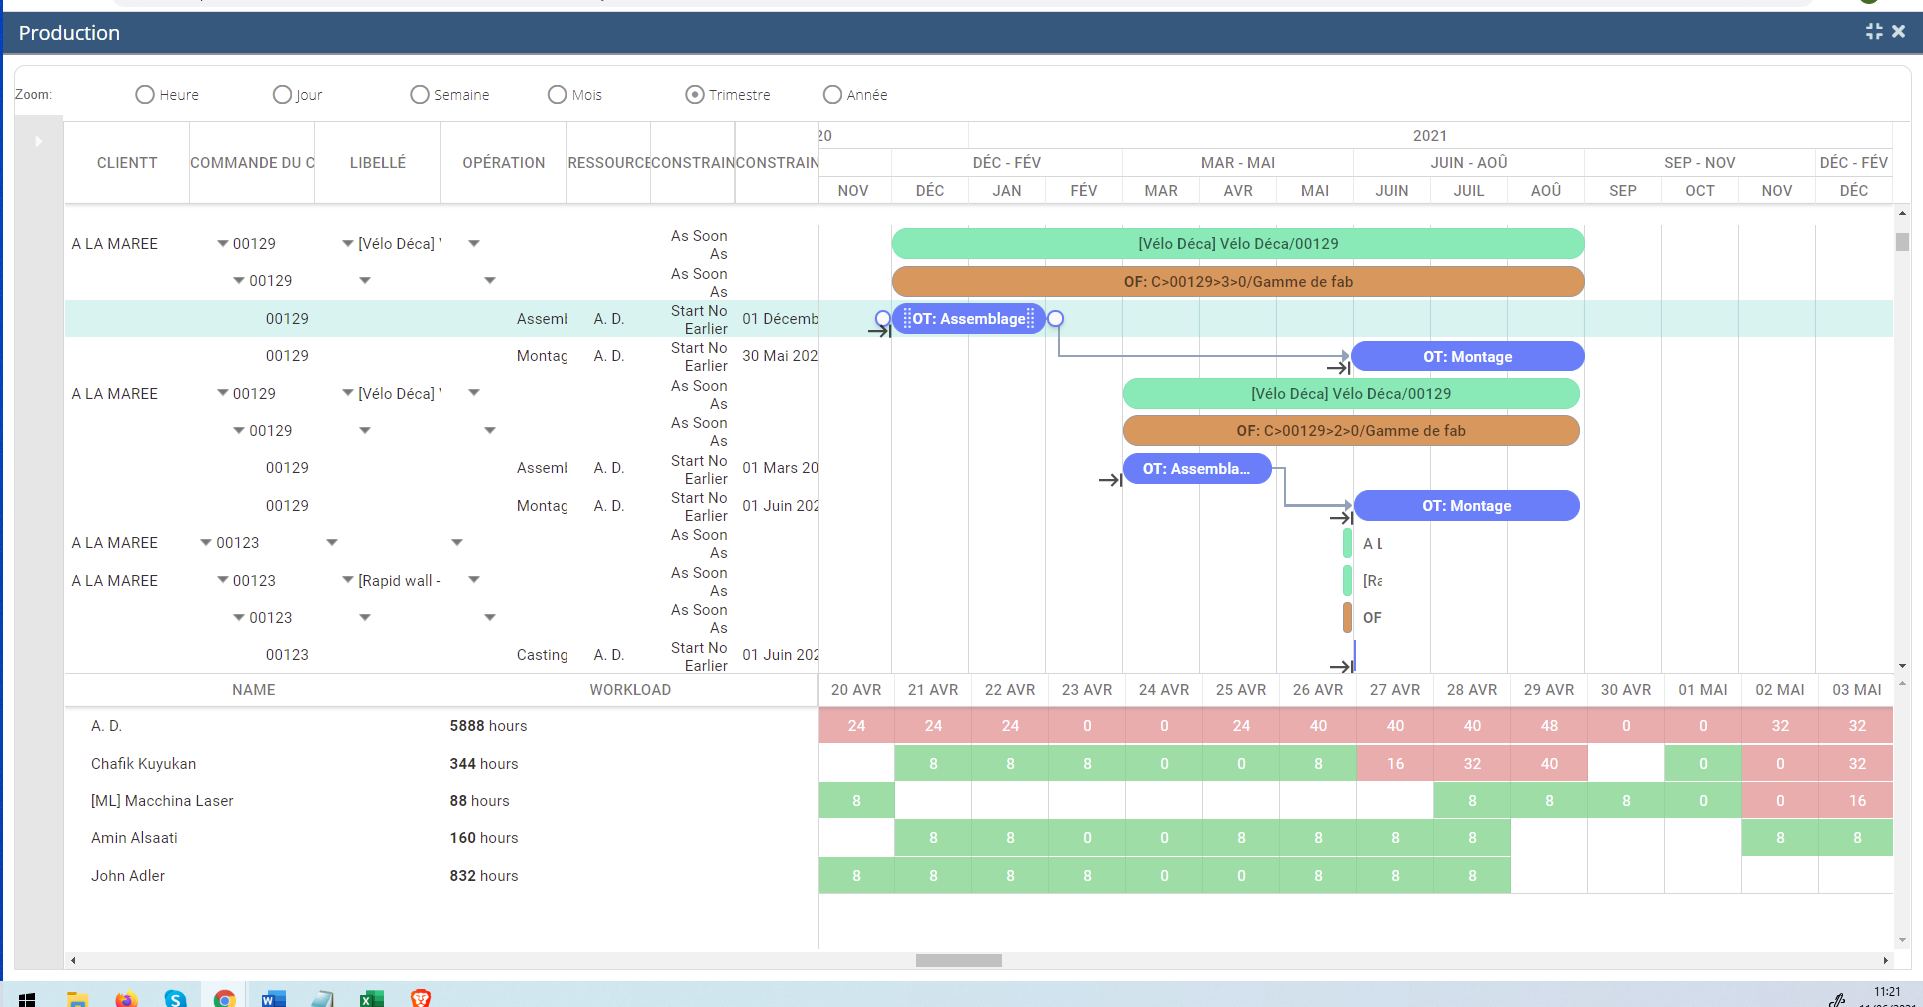Click the CLIENTT column header
Screen dimensions: 1923x1007
[x=126, y=162]
